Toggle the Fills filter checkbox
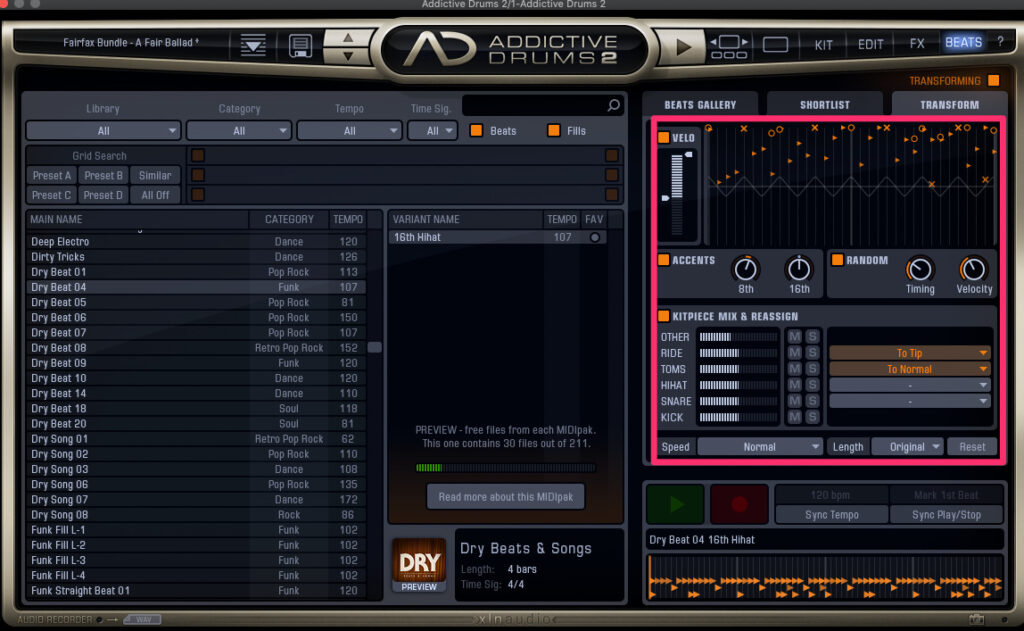1024x631 pixels. click(x=553, y=131)
